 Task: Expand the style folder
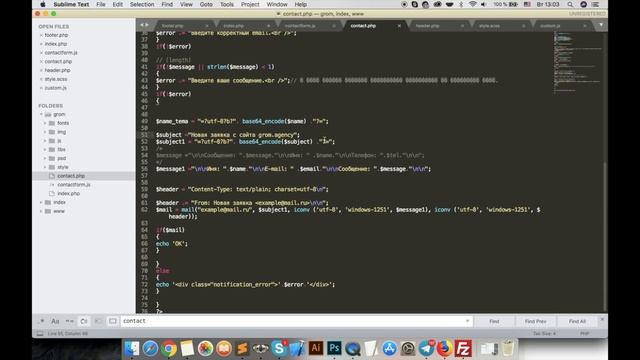tap(45, 167)
